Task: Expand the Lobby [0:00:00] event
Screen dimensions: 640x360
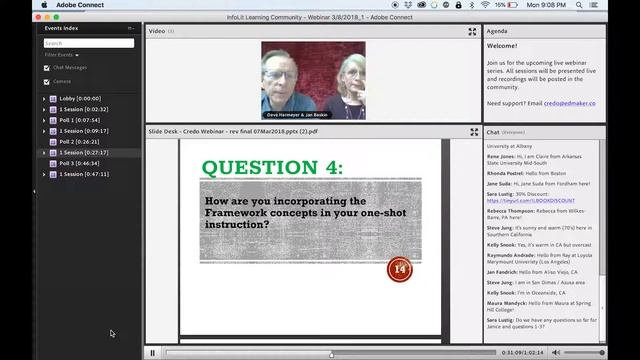Action: click(x=44, y=99)
